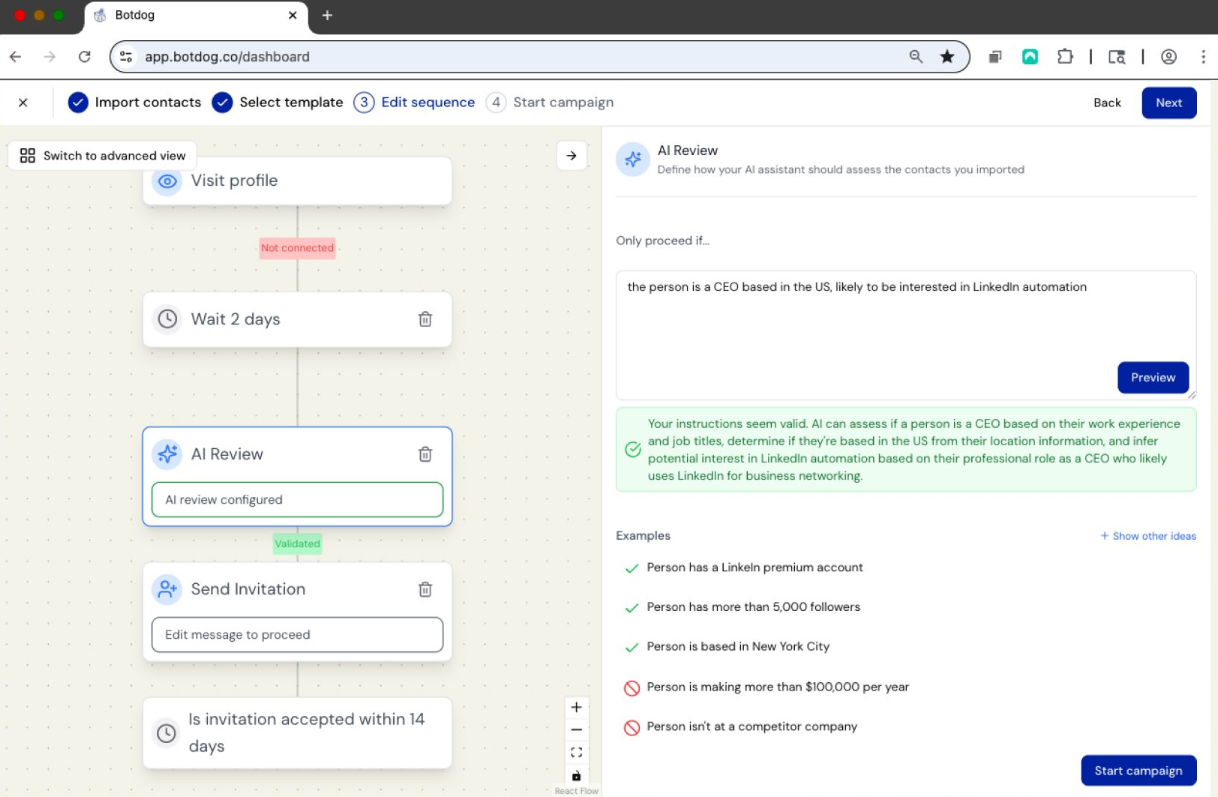Select the Wait 2 days node
This screenshot has height=797, width=1218.
point(297,319)
